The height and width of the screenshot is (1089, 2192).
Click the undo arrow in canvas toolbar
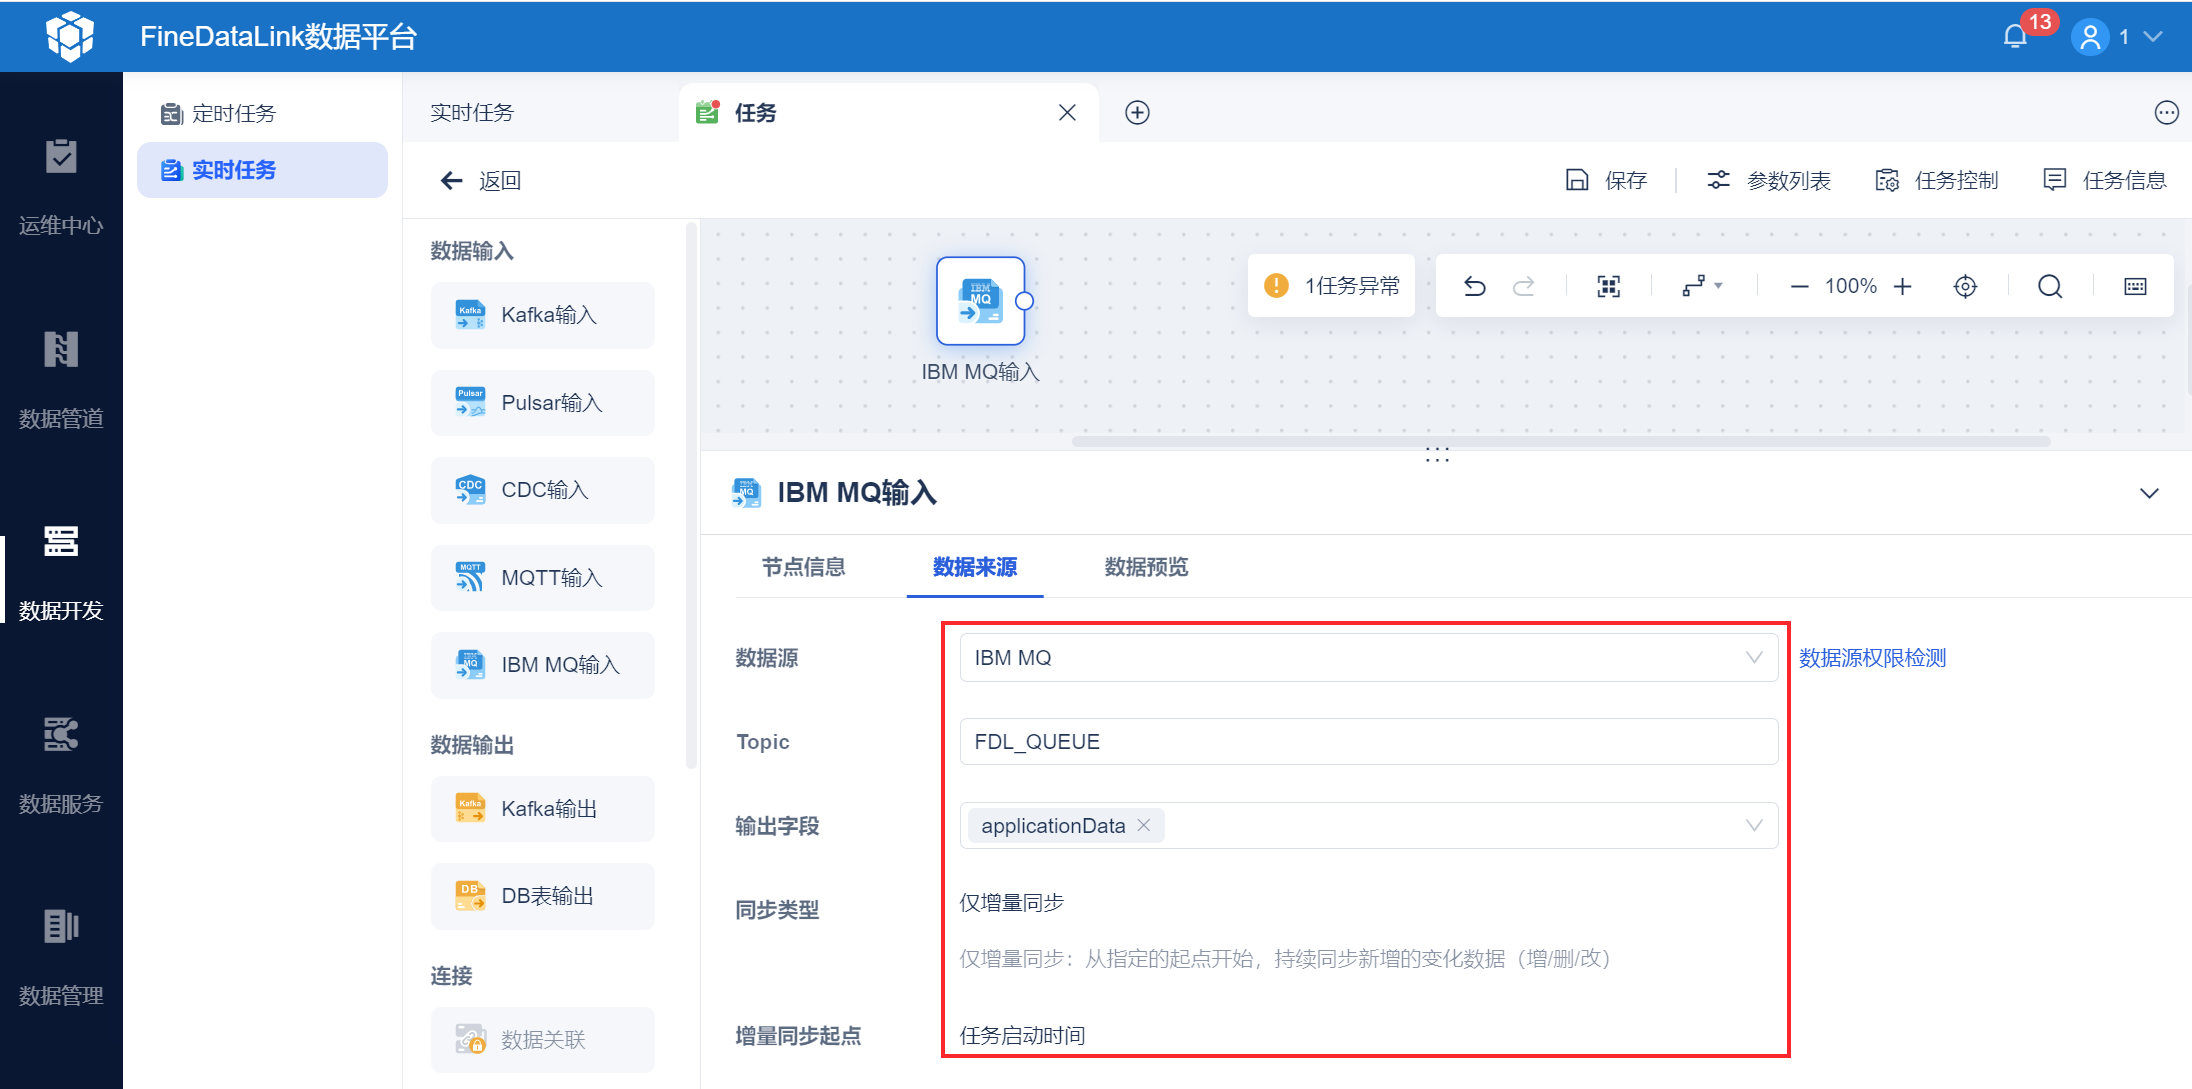pyautogui.click(x=1474, y=287)
